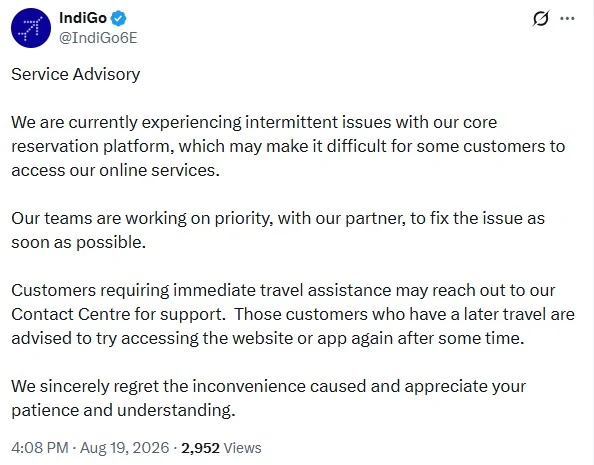594x465 pixels.
Task: Open the IndiGo profile avatar
Action: point(31,28)
